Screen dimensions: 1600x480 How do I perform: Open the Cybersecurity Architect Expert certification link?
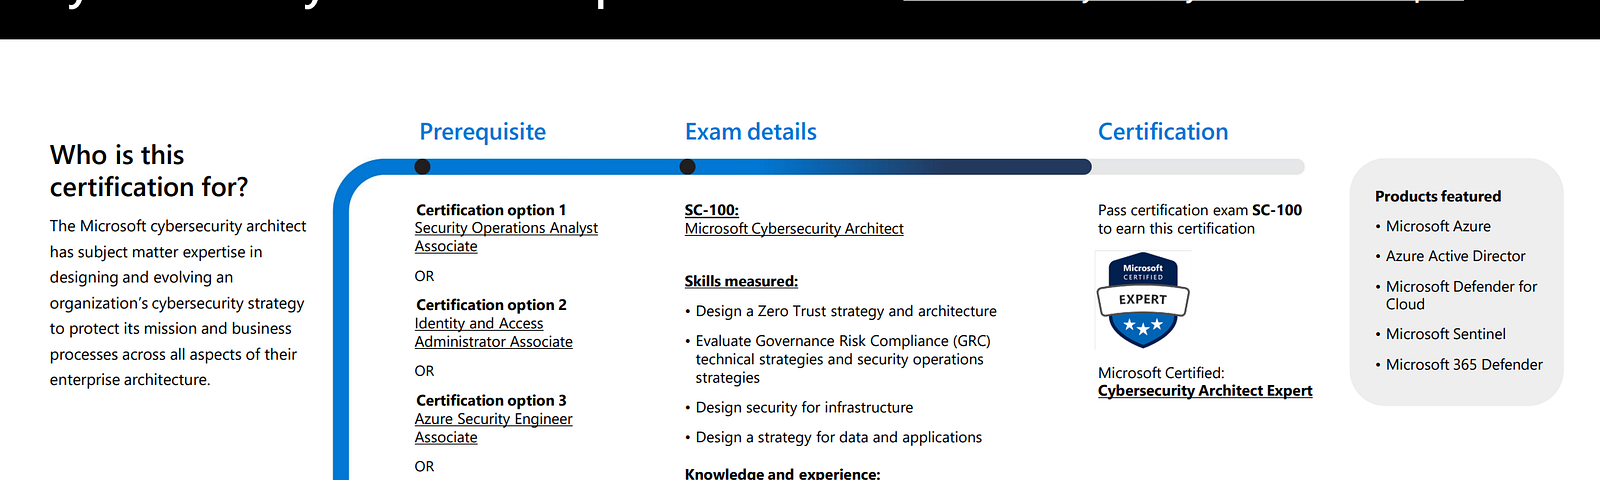tap(1205, 390)
